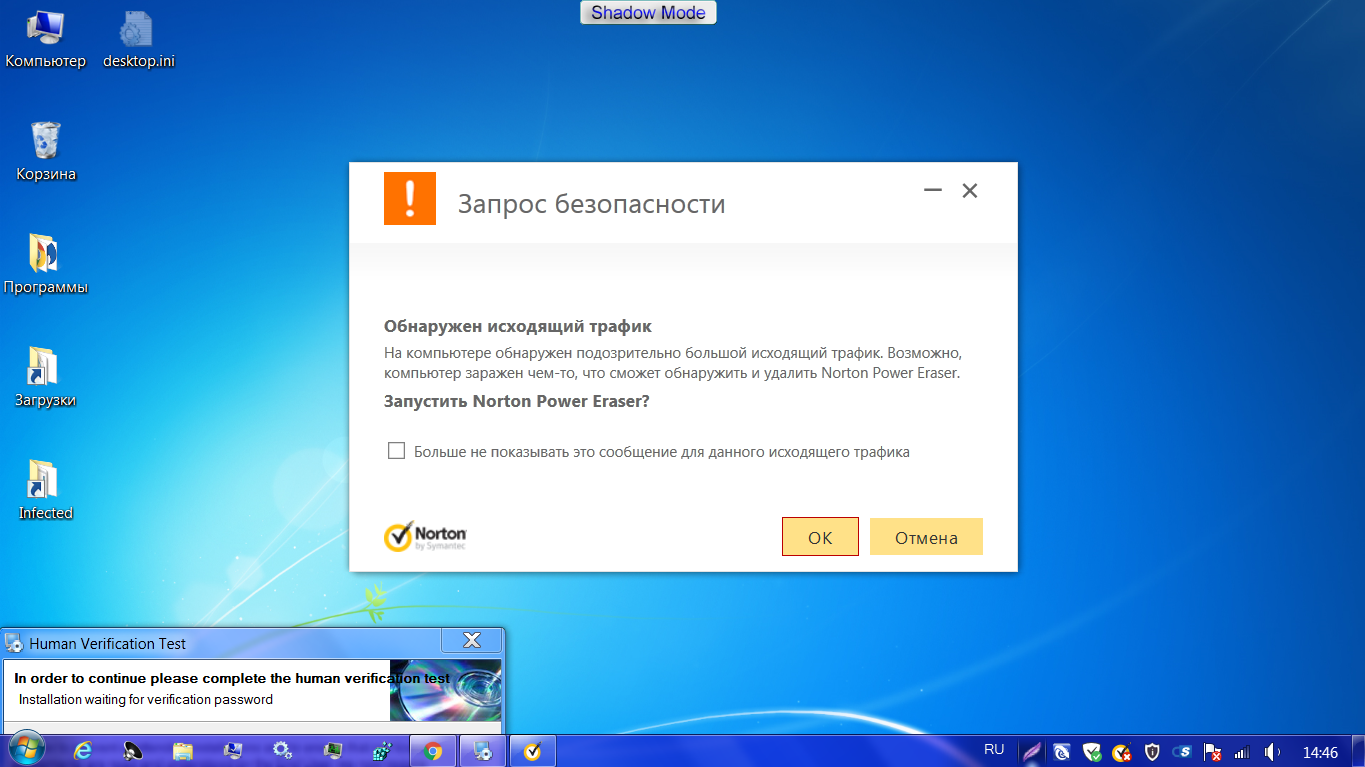Close the Human Verification Test window
The width and height of the screenshot is (1365, 767).
pos(472,641)
